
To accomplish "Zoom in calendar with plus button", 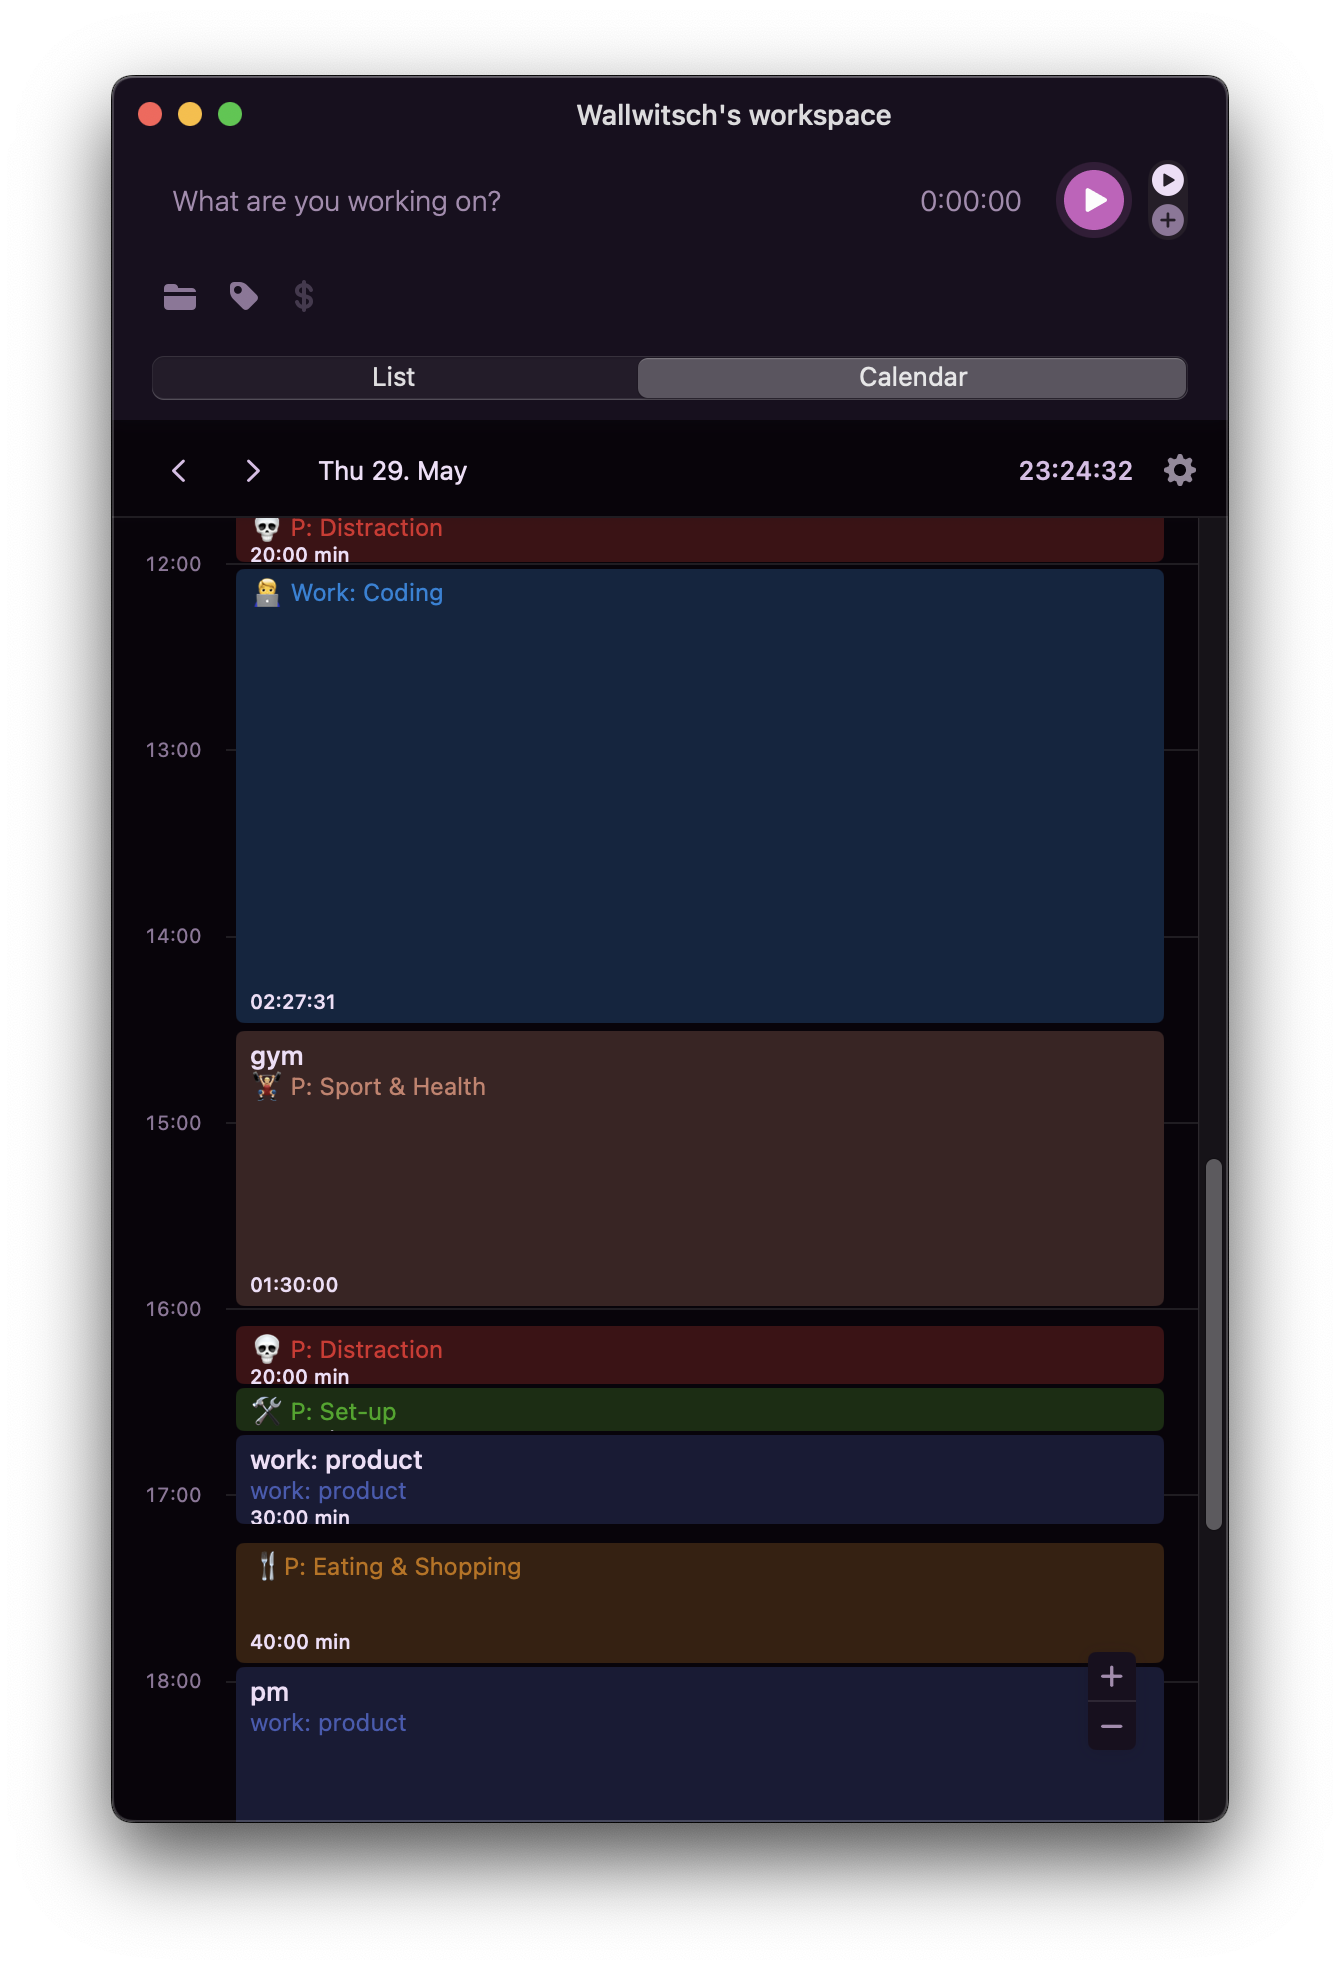I will pos(1111,1676).
